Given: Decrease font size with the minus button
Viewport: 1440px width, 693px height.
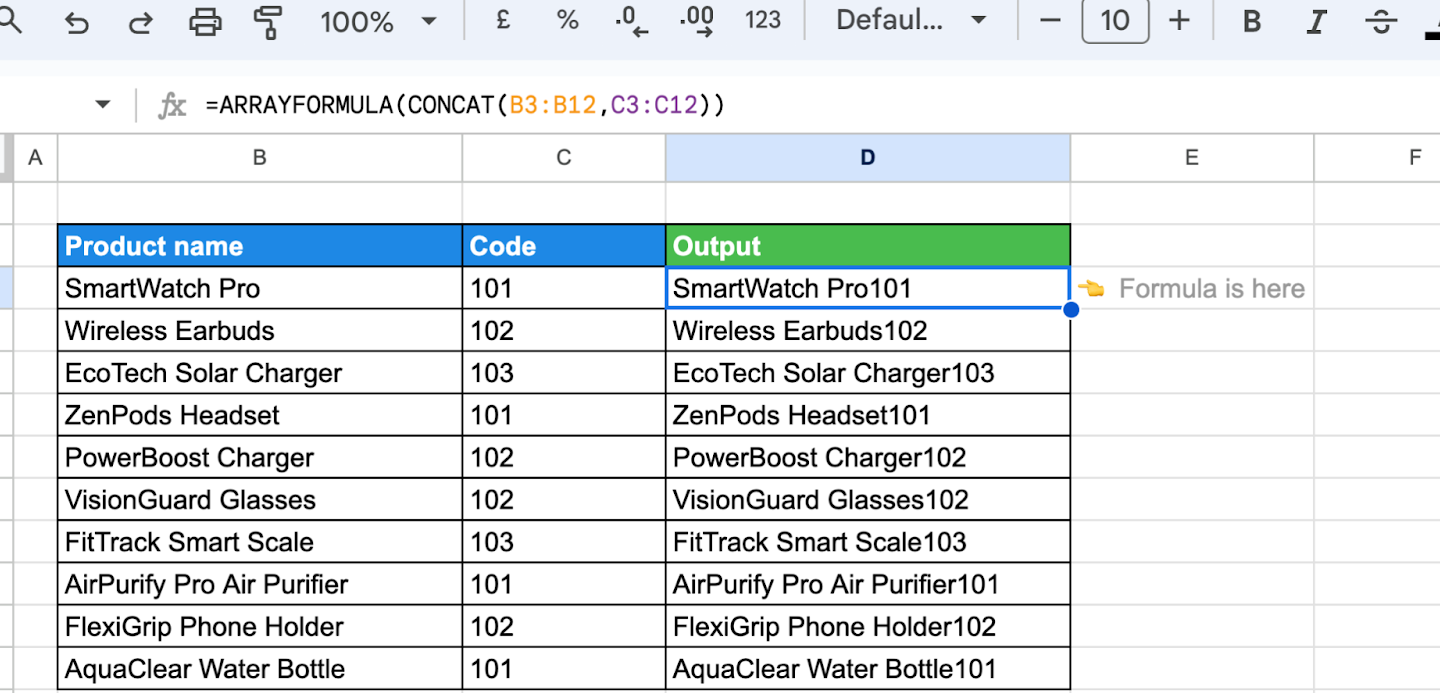Looking at the screenshot, I should pos(1048,21).
